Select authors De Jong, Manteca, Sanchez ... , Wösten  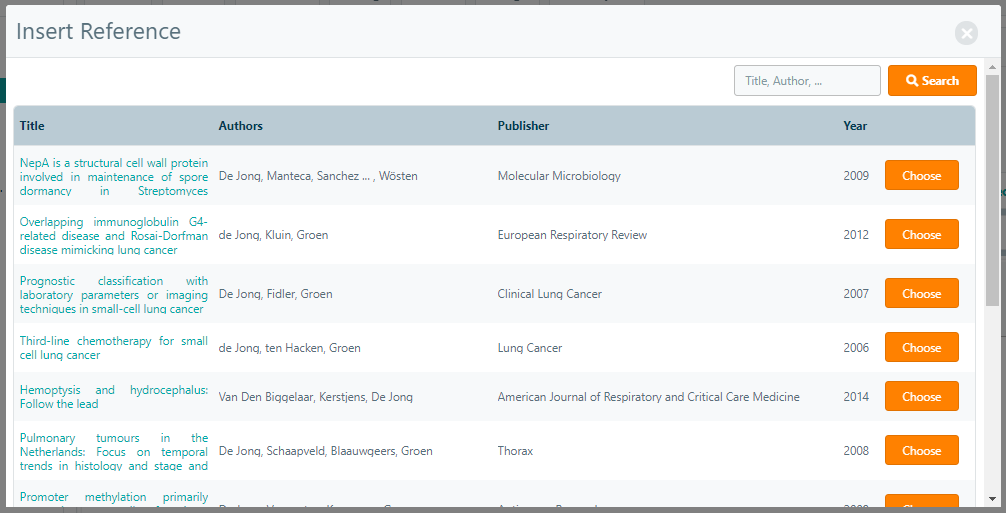pos(318,176)
